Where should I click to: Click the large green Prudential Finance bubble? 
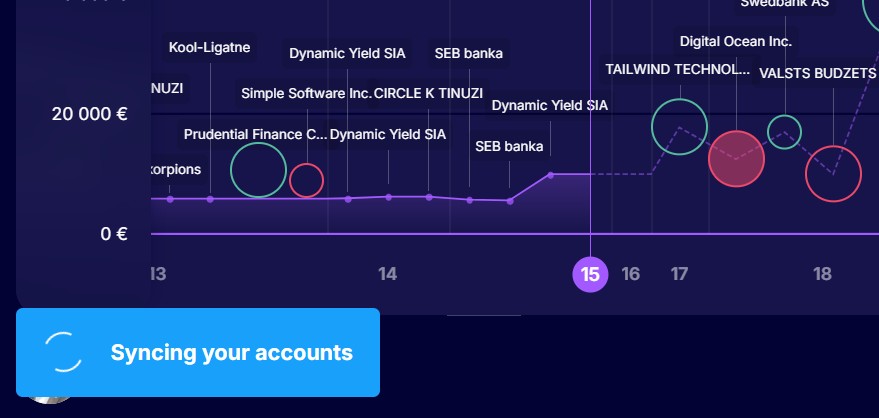[258, 170]
